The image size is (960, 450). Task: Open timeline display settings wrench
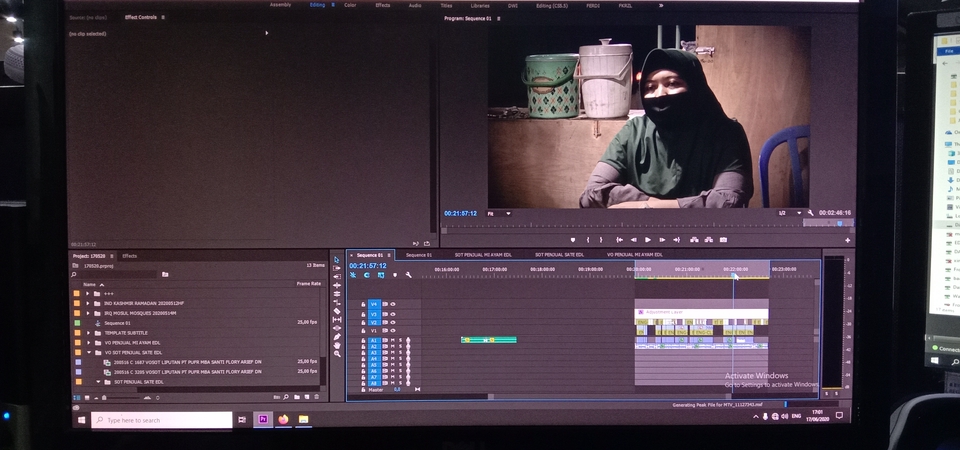(408, 276)
